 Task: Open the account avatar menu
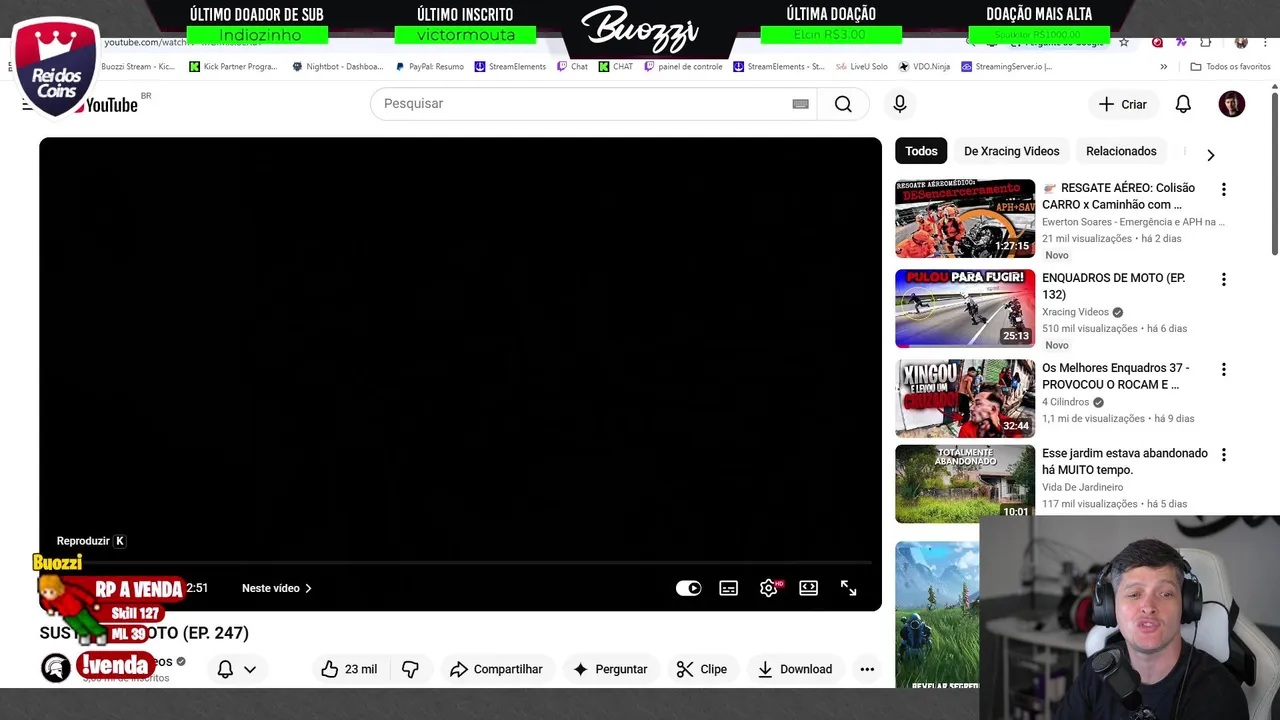click(1232, 104)
